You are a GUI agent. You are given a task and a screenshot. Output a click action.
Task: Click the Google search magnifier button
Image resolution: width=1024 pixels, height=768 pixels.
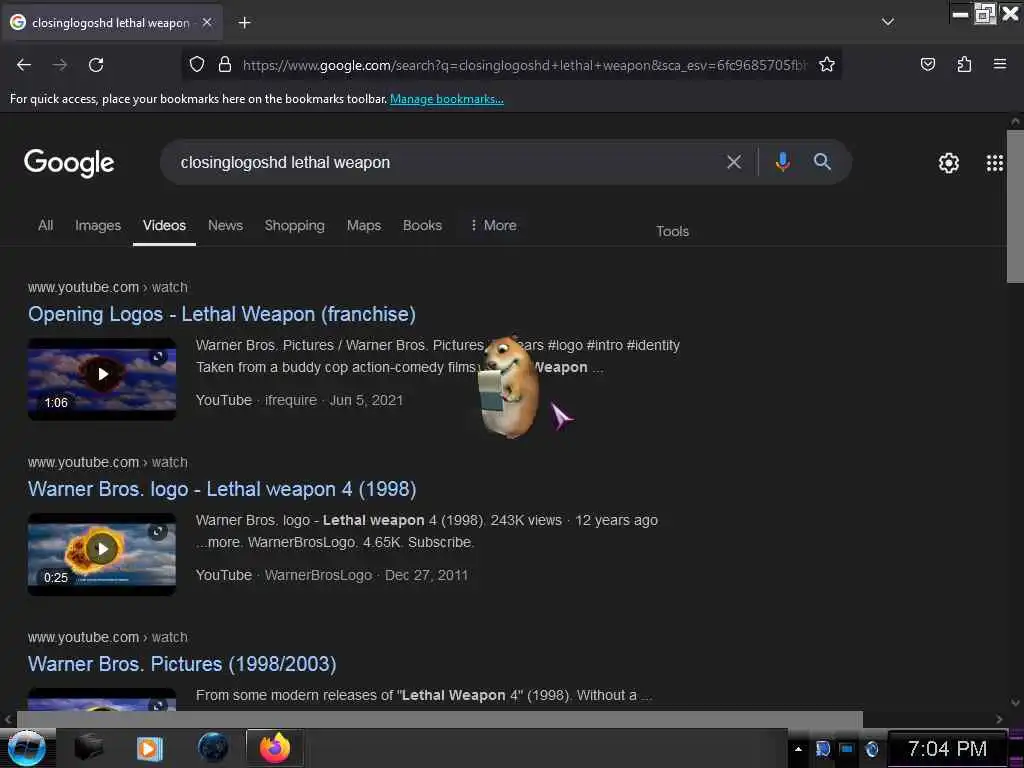(x=822, y=162)
